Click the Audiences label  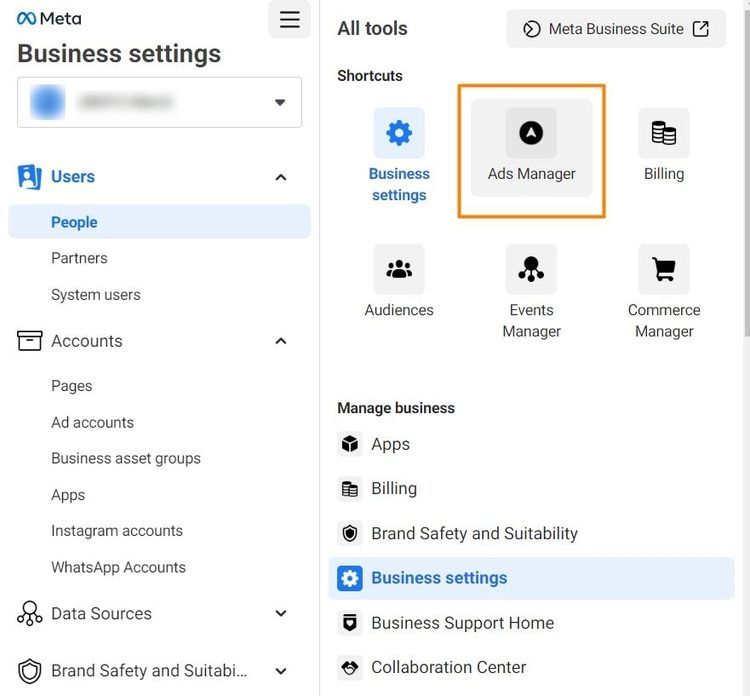pyautogui.click(x=399, y=310)
